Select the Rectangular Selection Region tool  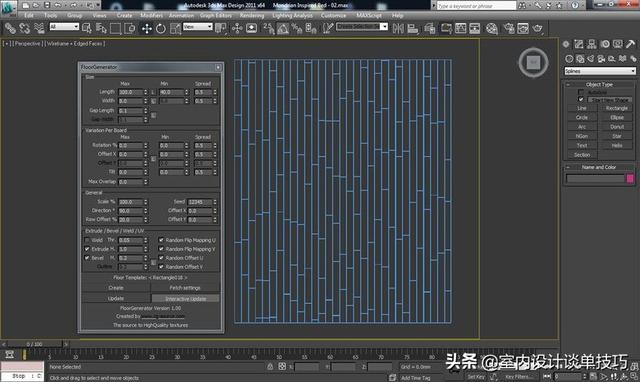point(116,29)
